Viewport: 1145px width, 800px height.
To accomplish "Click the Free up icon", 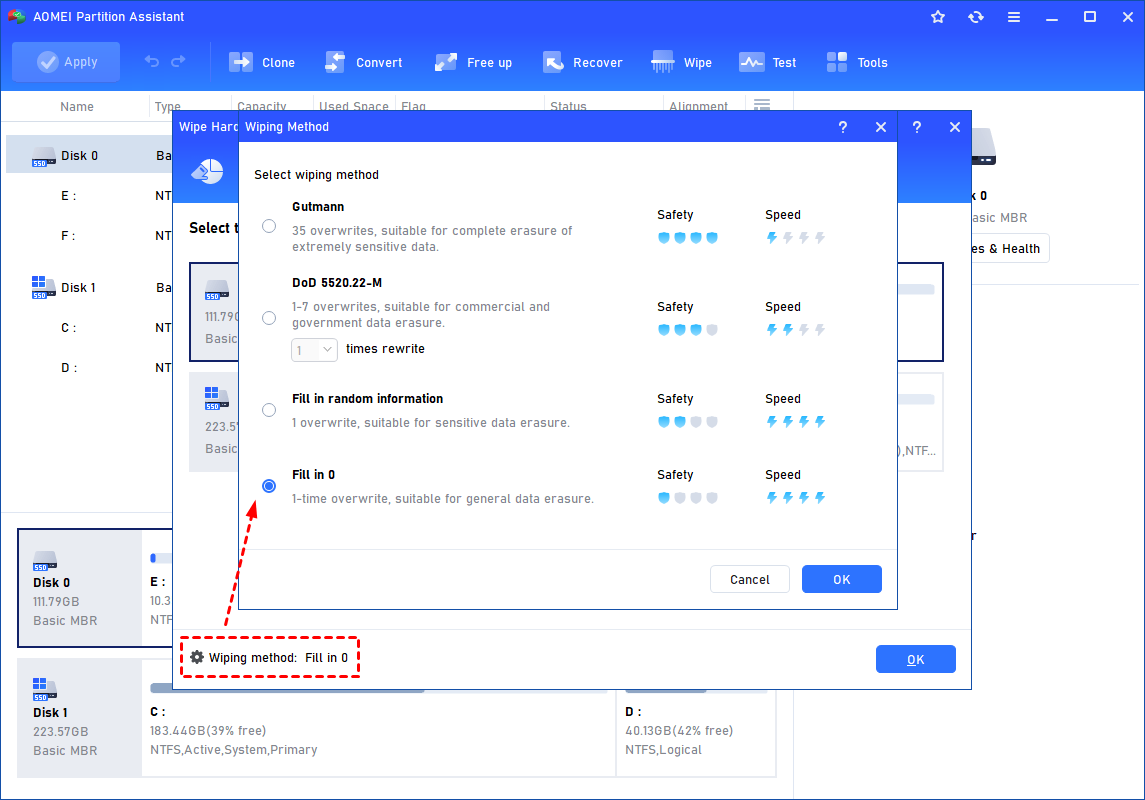I will (446, 62).
